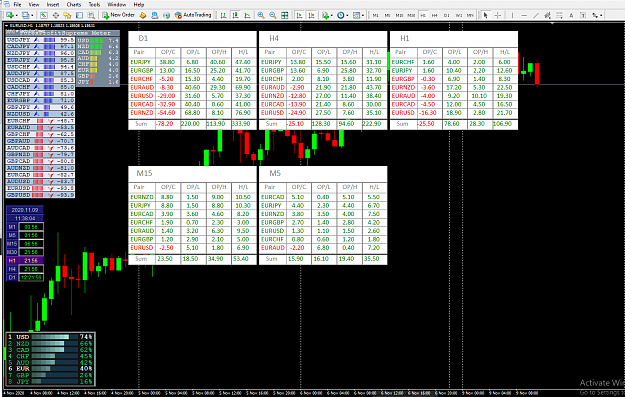Switch chart to bar chart type
Screen dimensions: 625x397
[x=224, y=15]
